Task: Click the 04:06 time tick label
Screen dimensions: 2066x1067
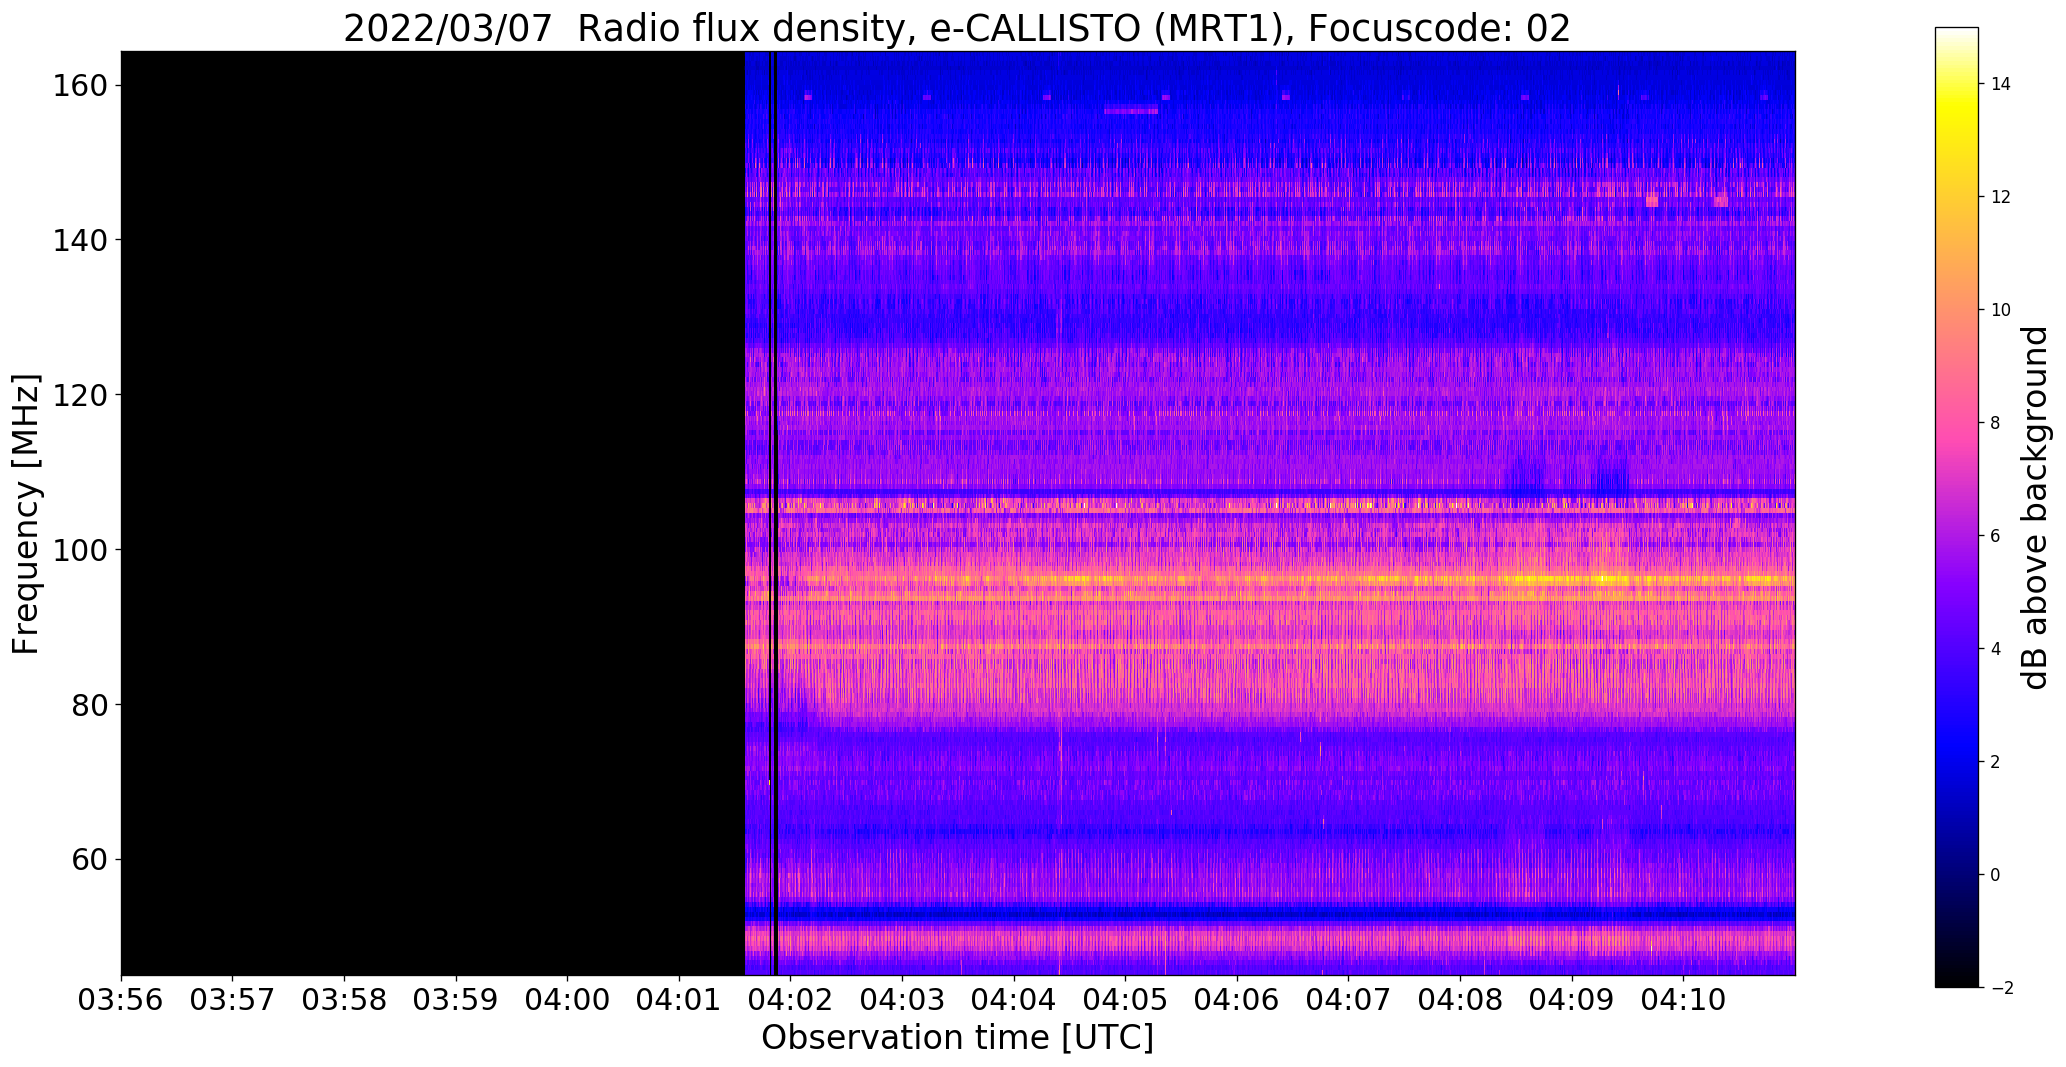Action: coord(1237,999)
